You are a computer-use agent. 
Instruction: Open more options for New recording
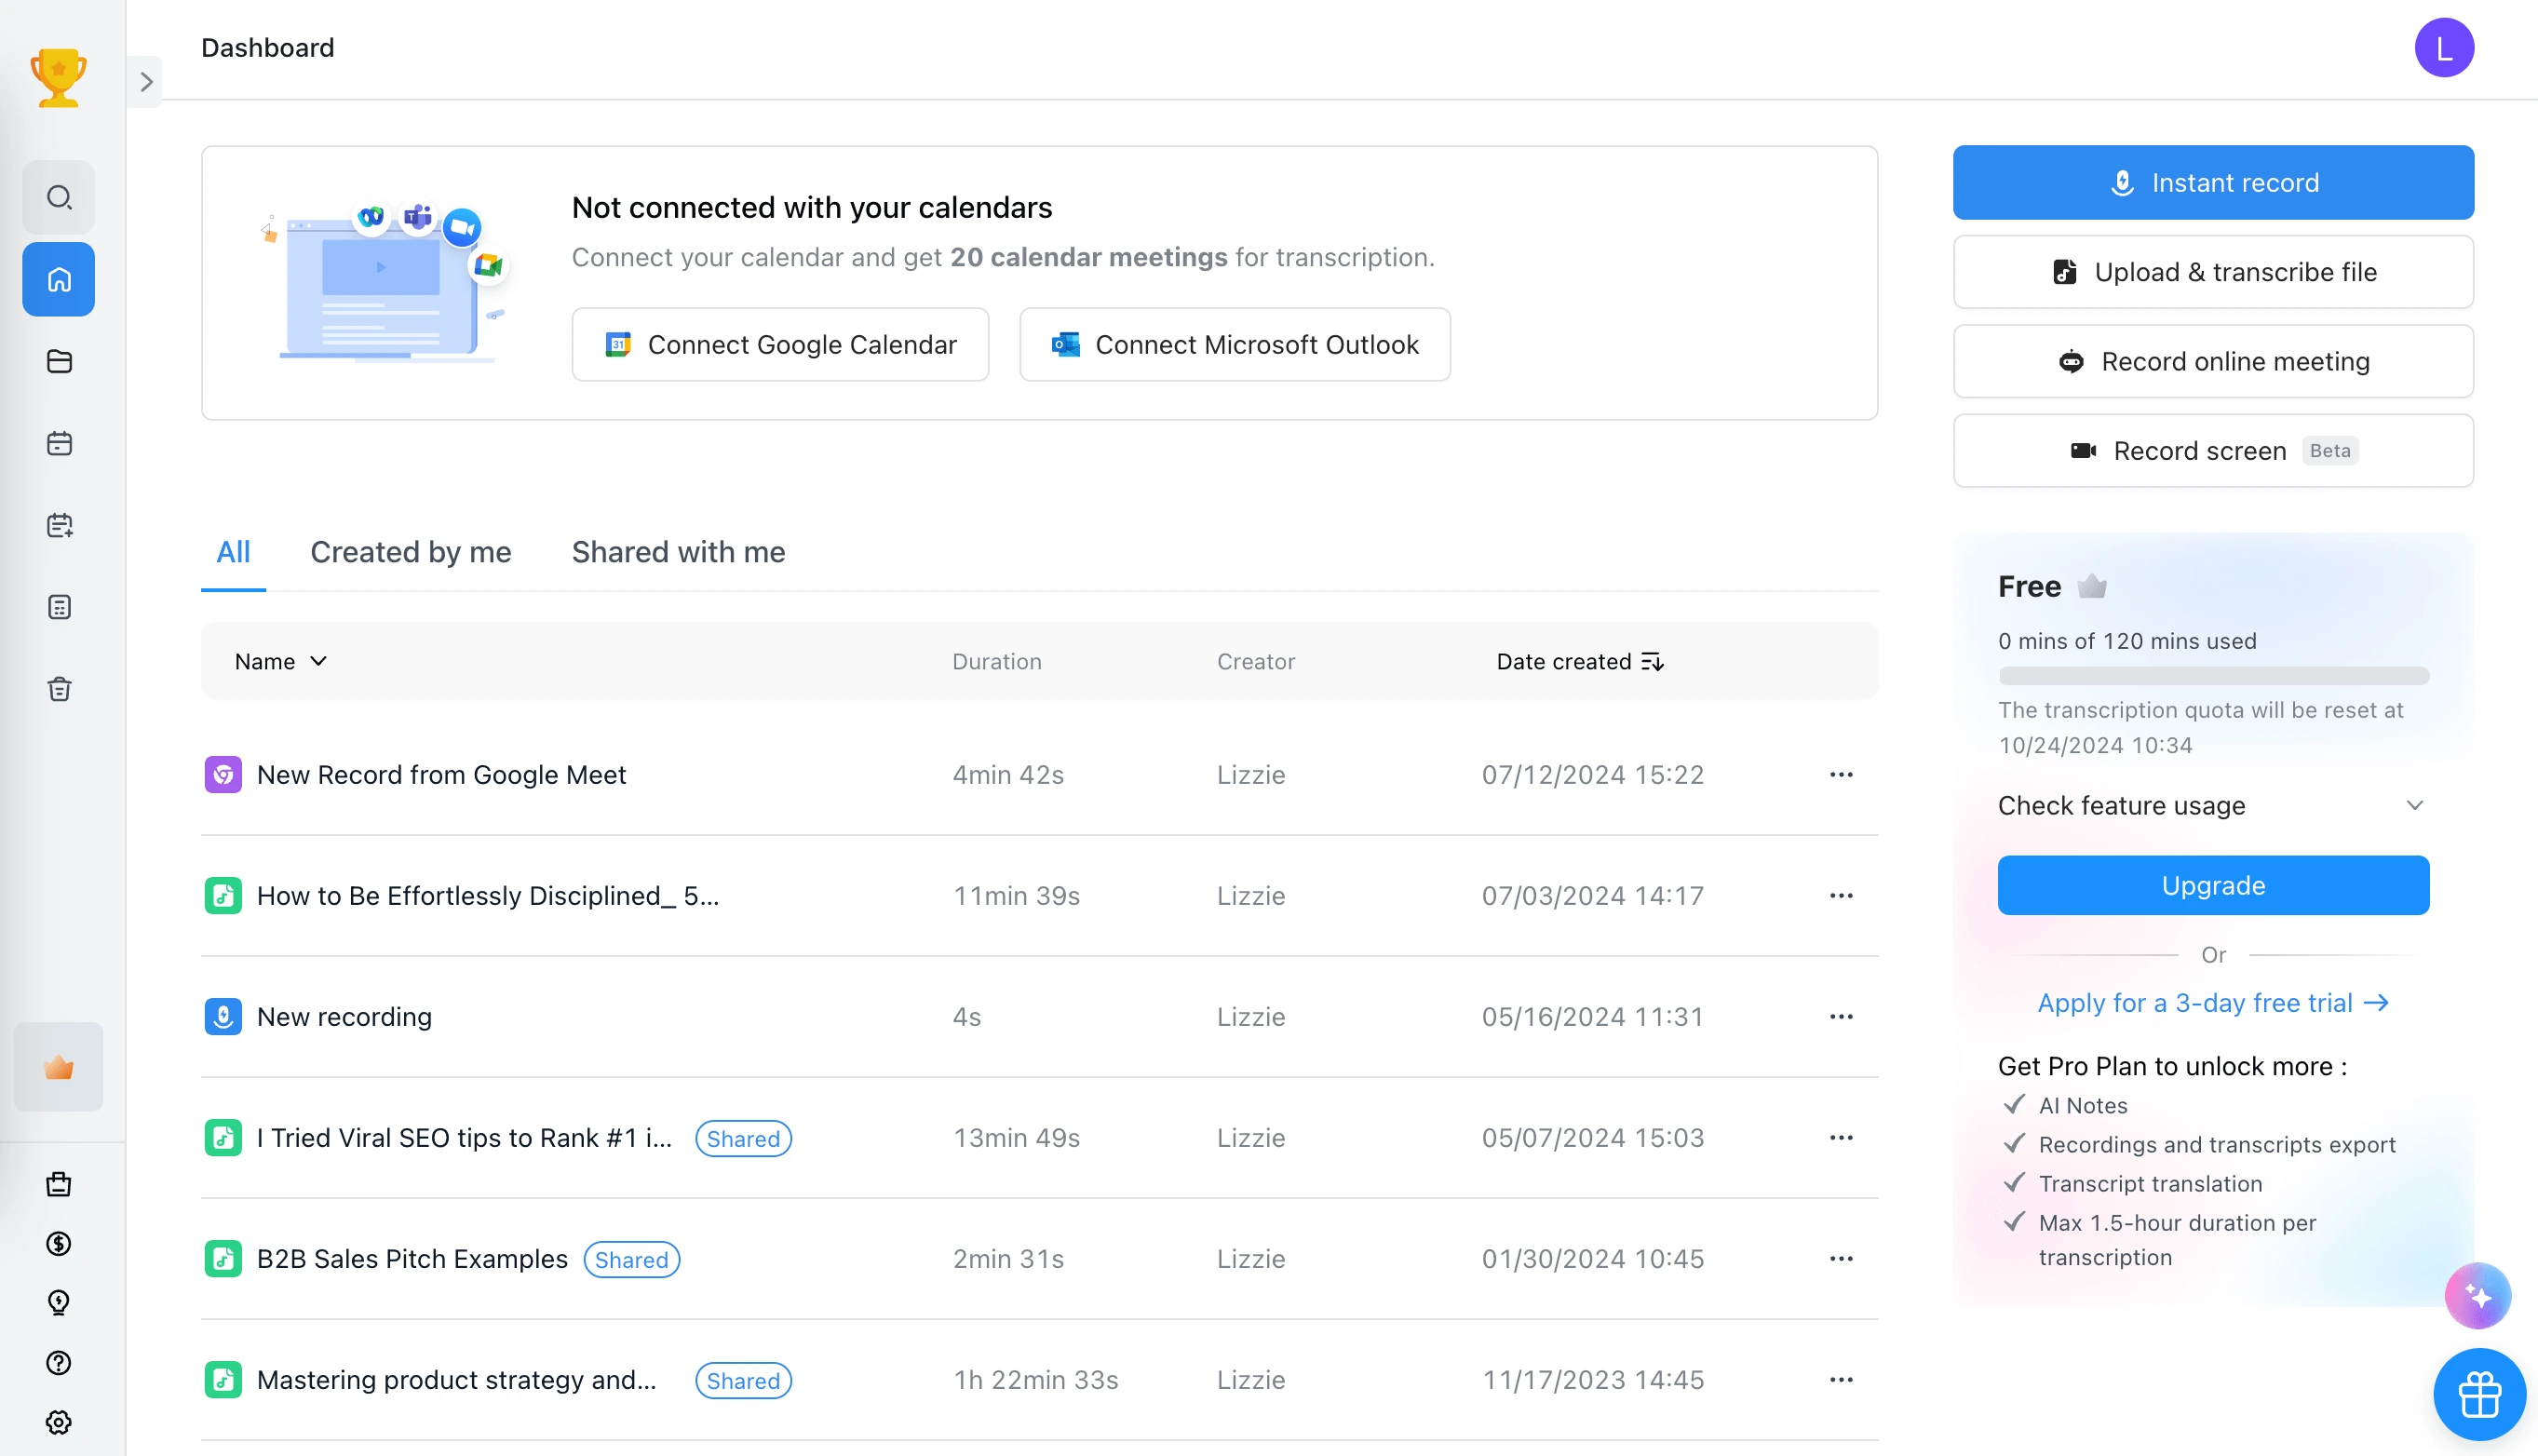(1841, 1017)
